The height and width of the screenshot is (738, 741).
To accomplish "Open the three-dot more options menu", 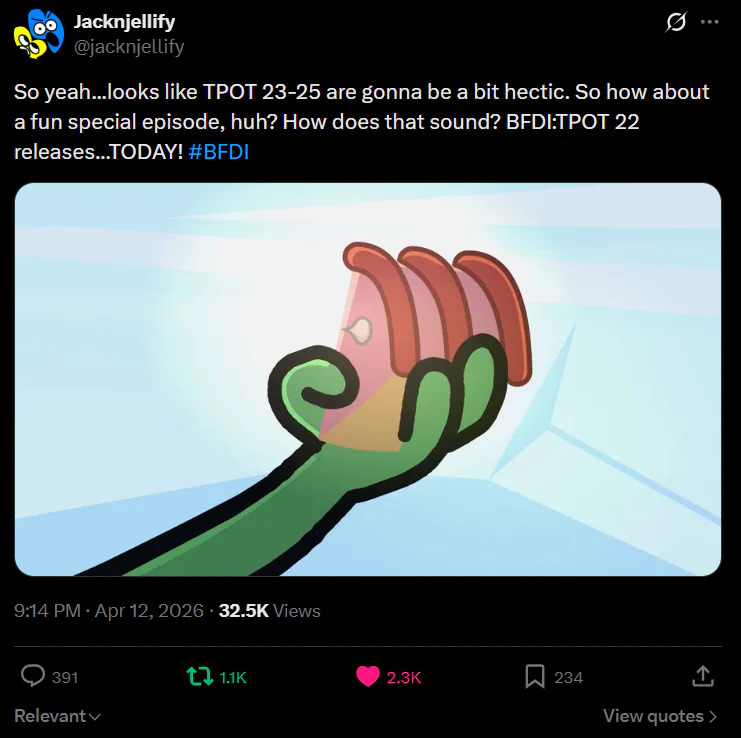I will tap(709, 22).
